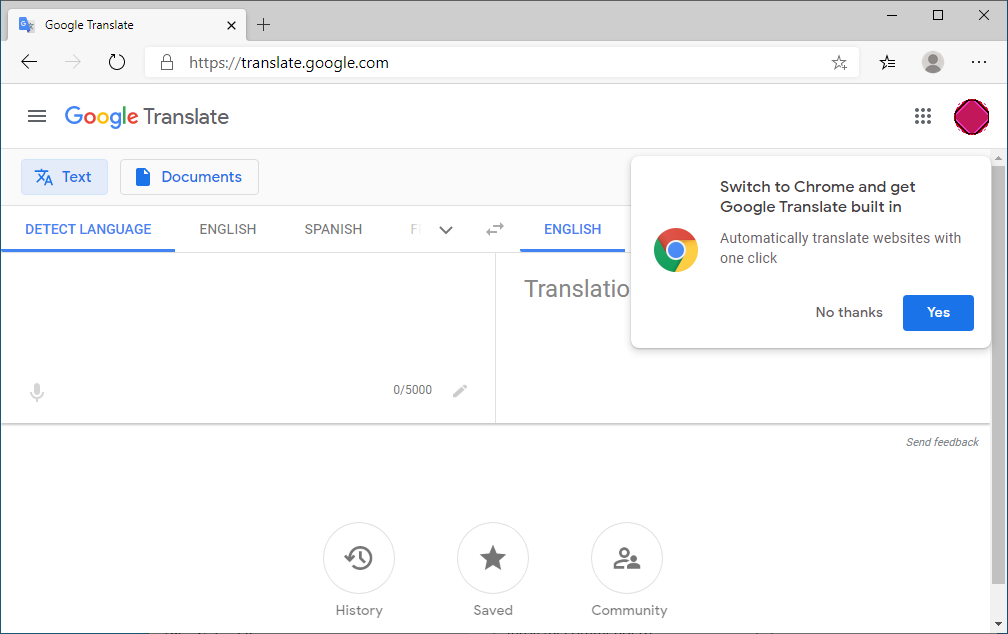Open translation History
Image resolution: width=1008 pixels, height=634 pixels.
[359, 557]
